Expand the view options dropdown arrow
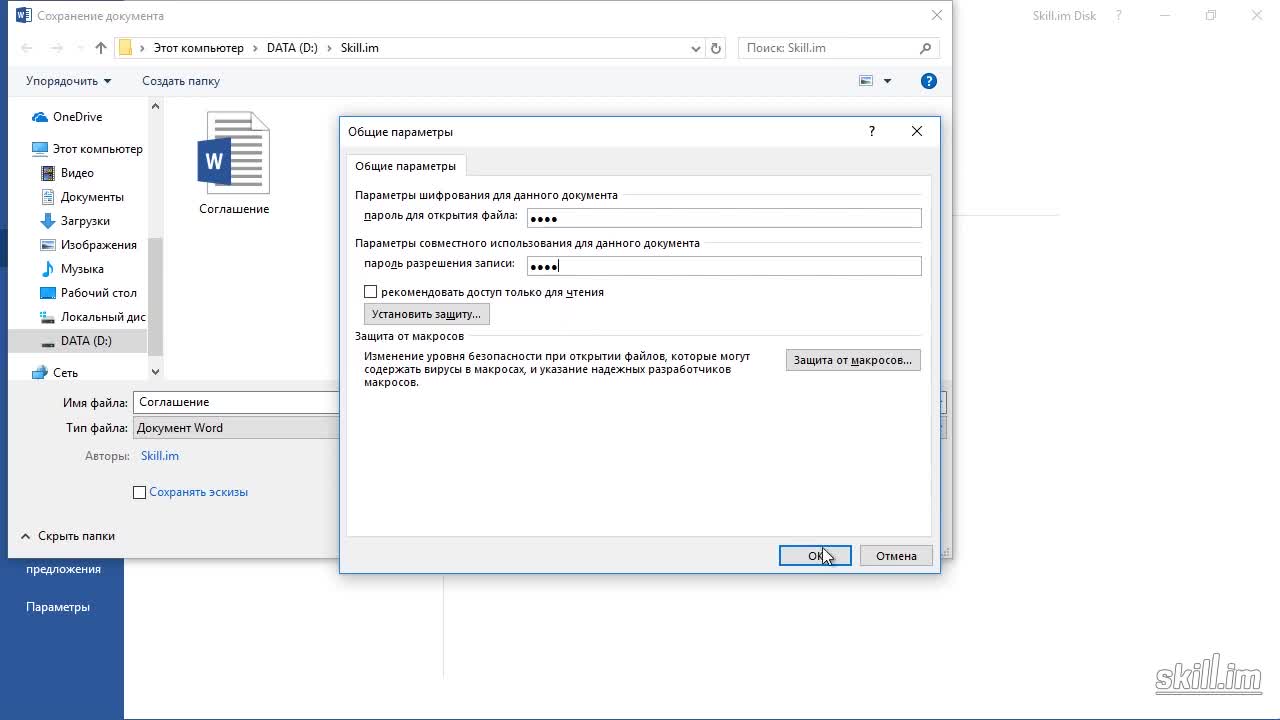The width and height of the screenshot is (1280, 720). 887,81
